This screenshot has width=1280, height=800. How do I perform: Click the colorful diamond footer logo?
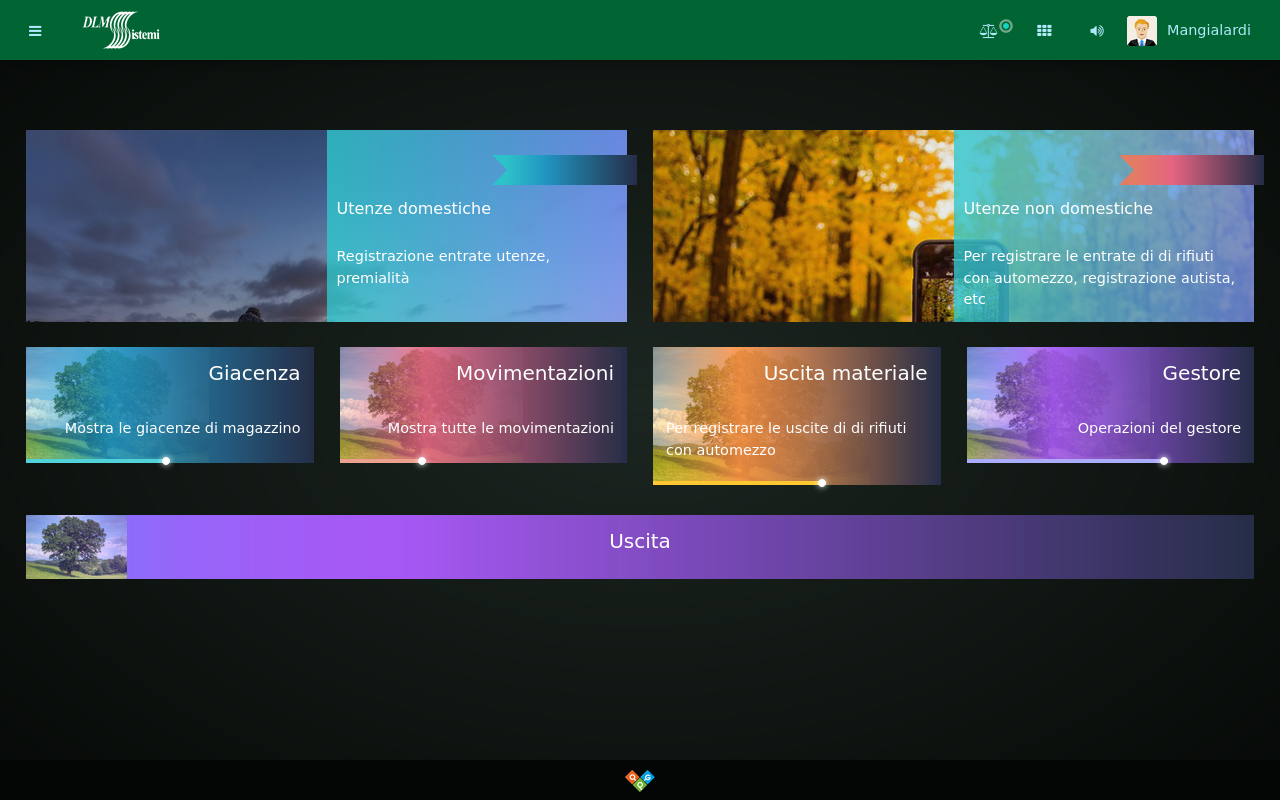click(x=640, y=780)
